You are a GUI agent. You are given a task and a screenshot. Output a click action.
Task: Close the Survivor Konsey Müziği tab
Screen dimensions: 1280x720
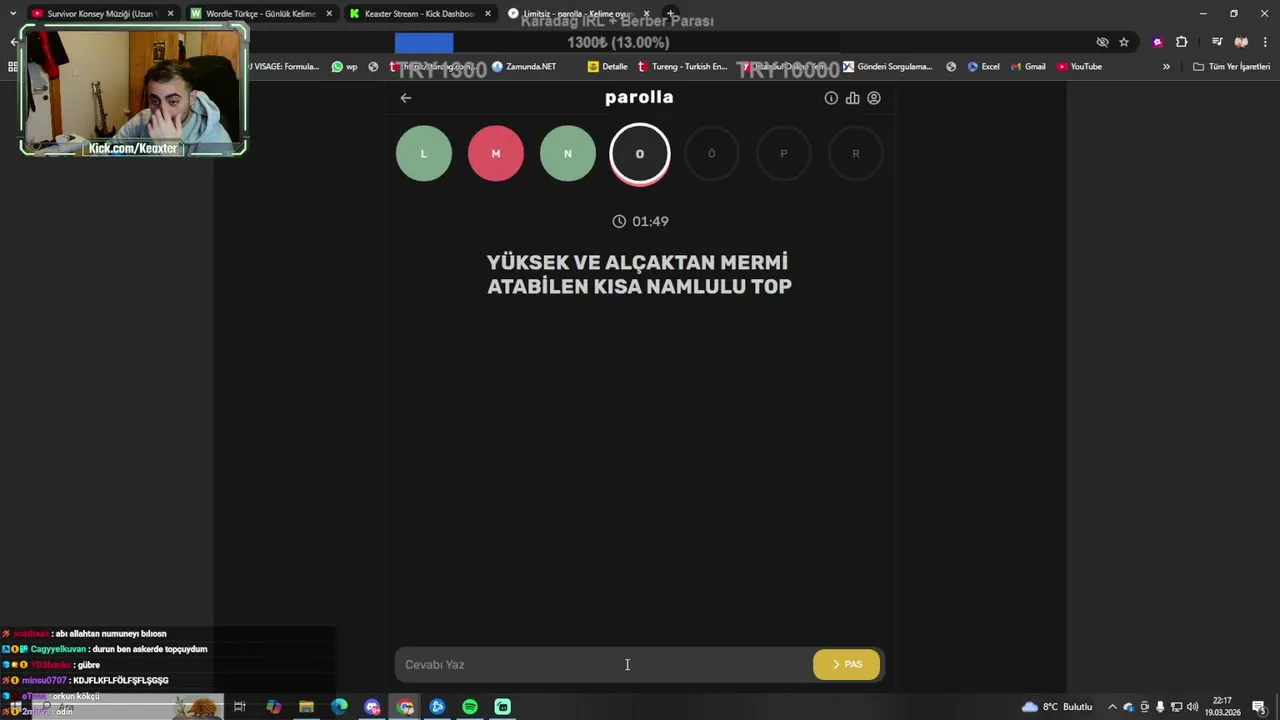point(170,14)
